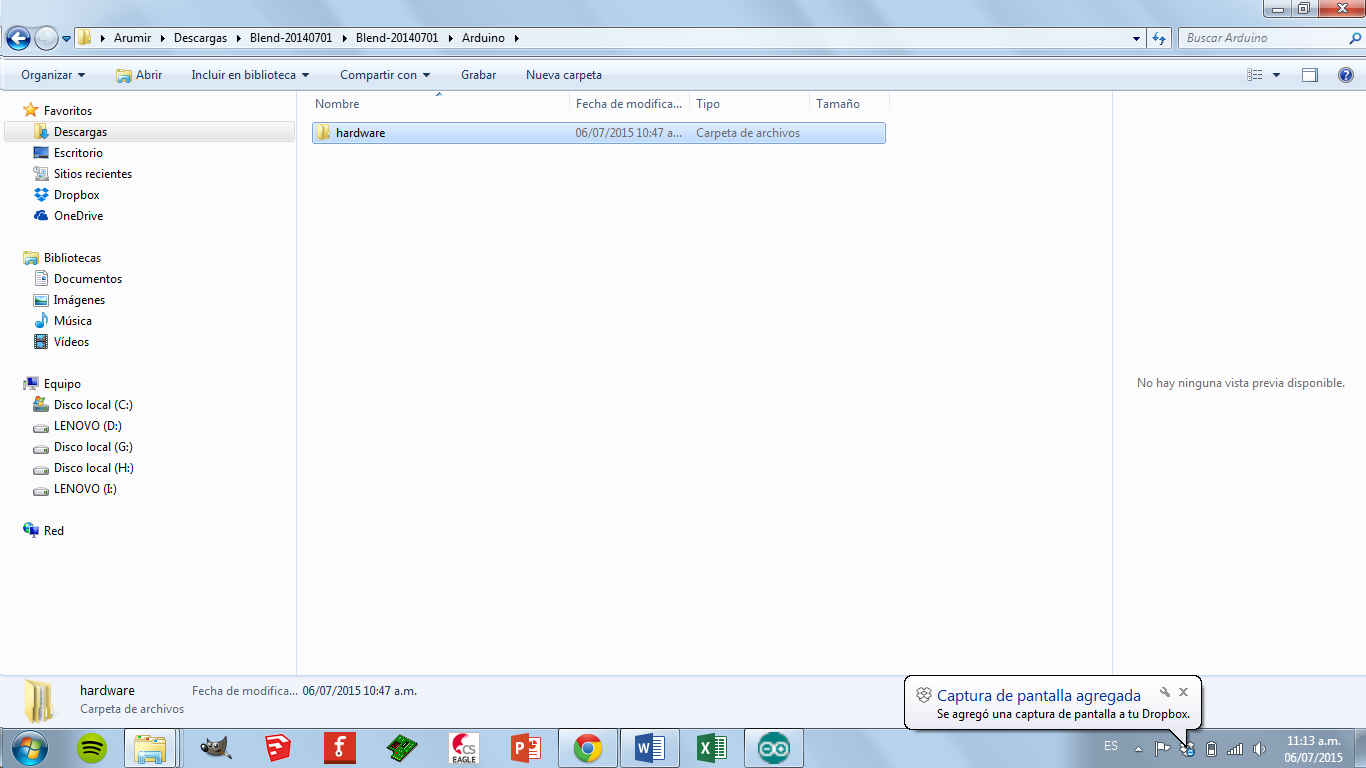
Task: Open the Incluir en biblioteca dropdown
Action: point(250,75)
